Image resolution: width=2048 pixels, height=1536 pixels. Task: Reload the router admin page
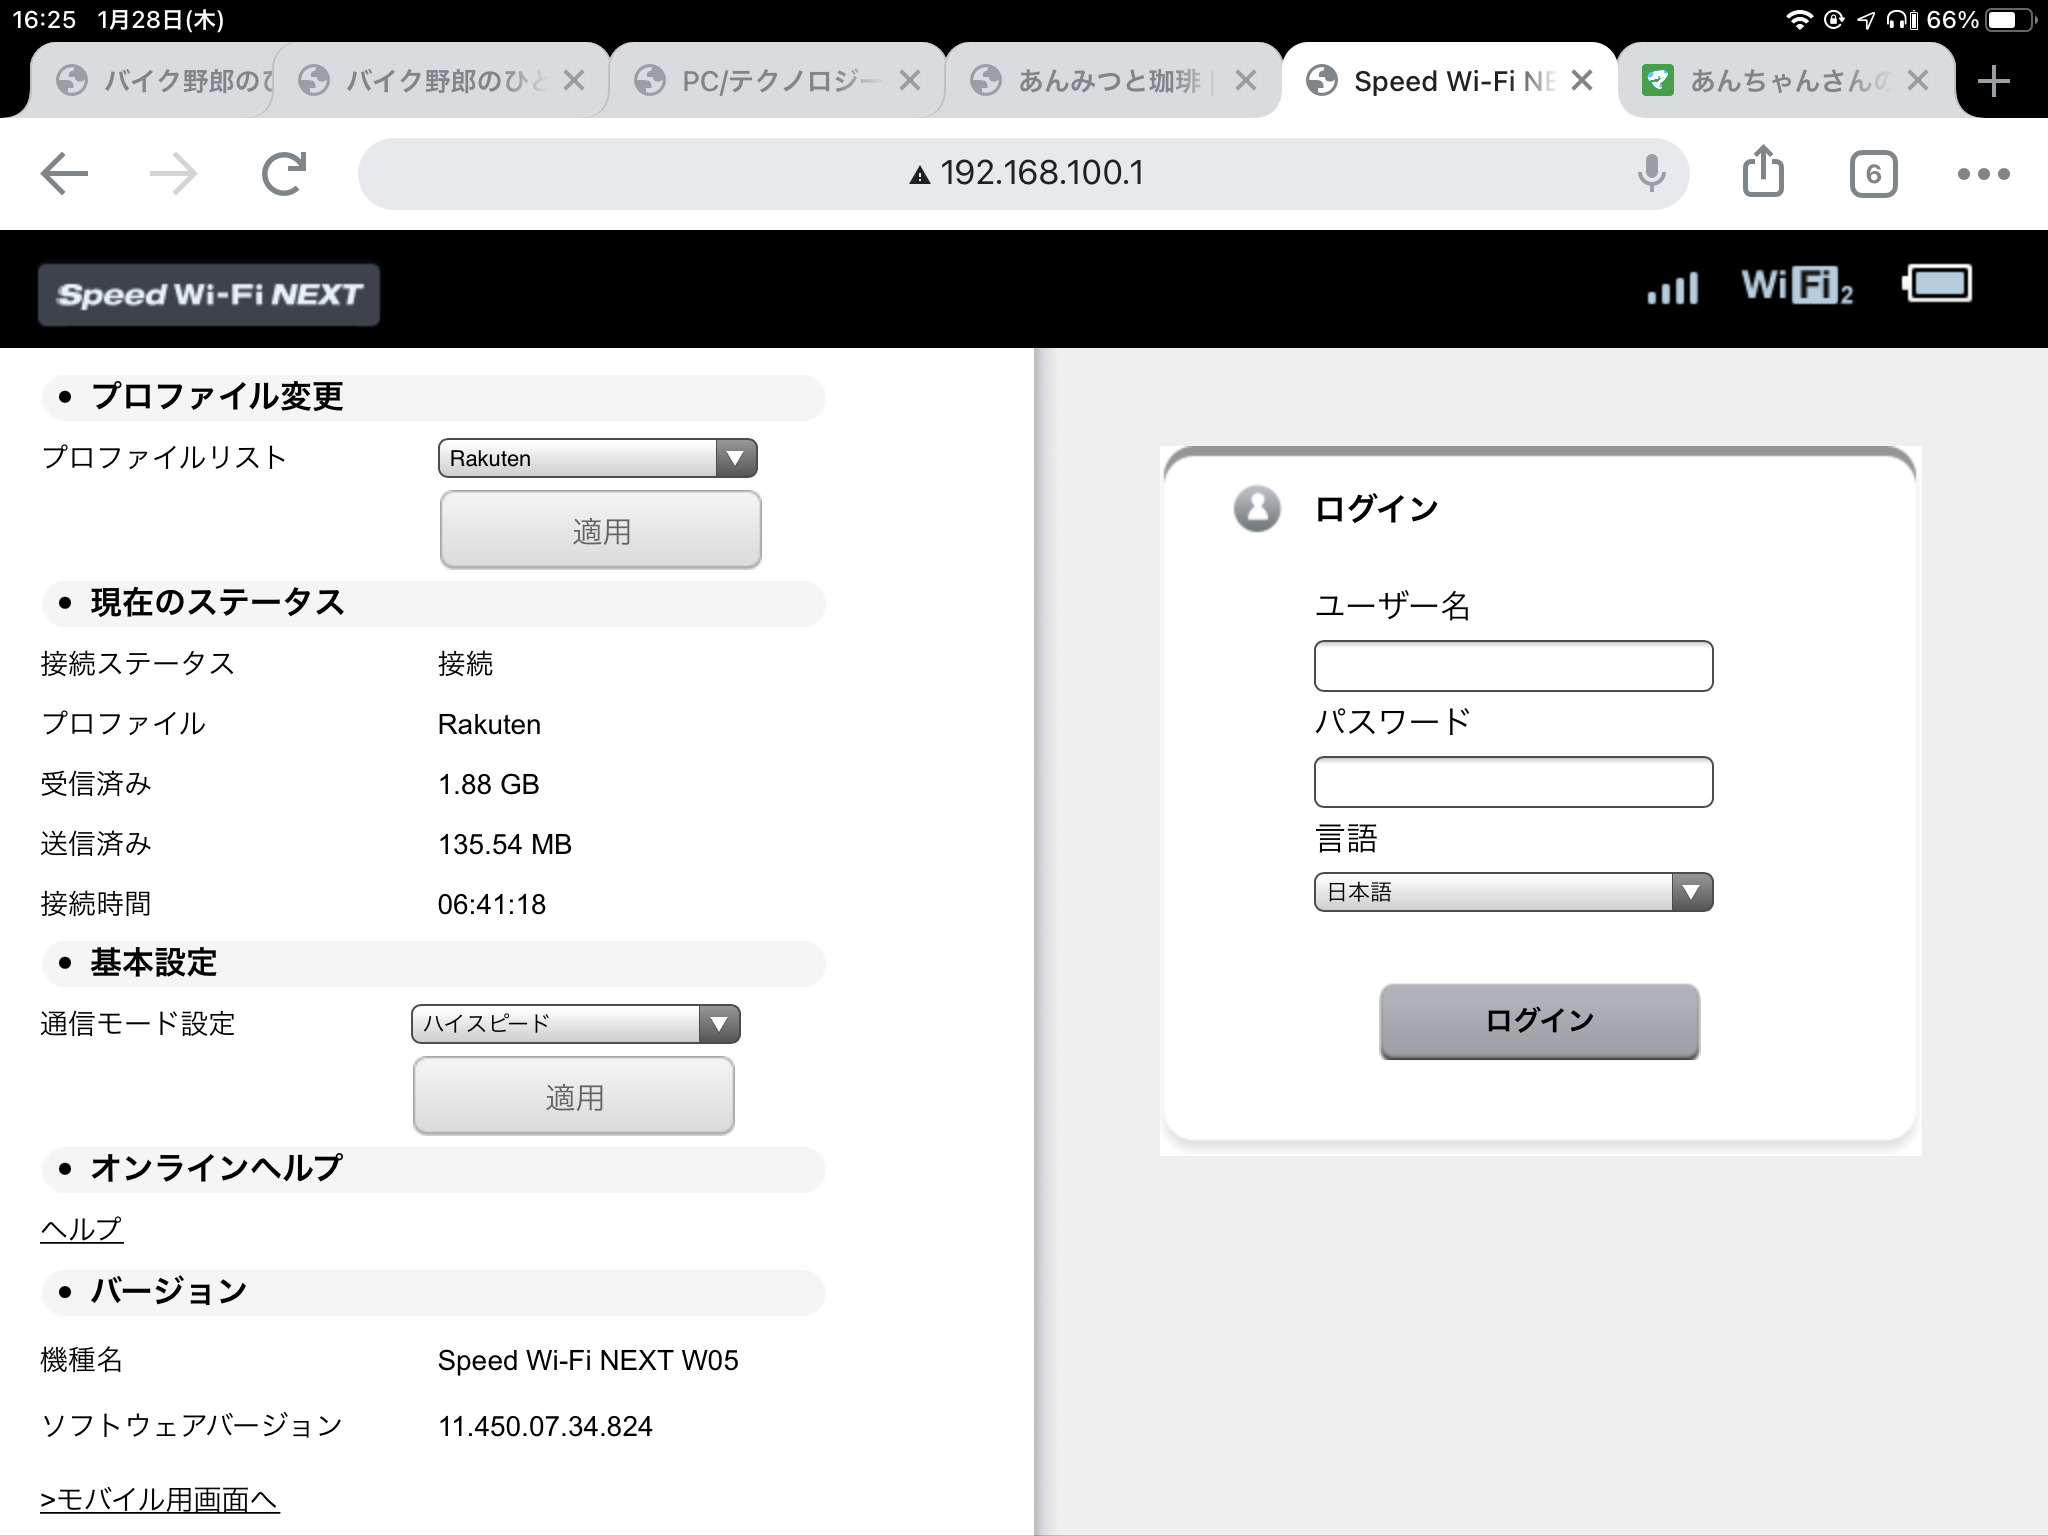coord(284,174)
